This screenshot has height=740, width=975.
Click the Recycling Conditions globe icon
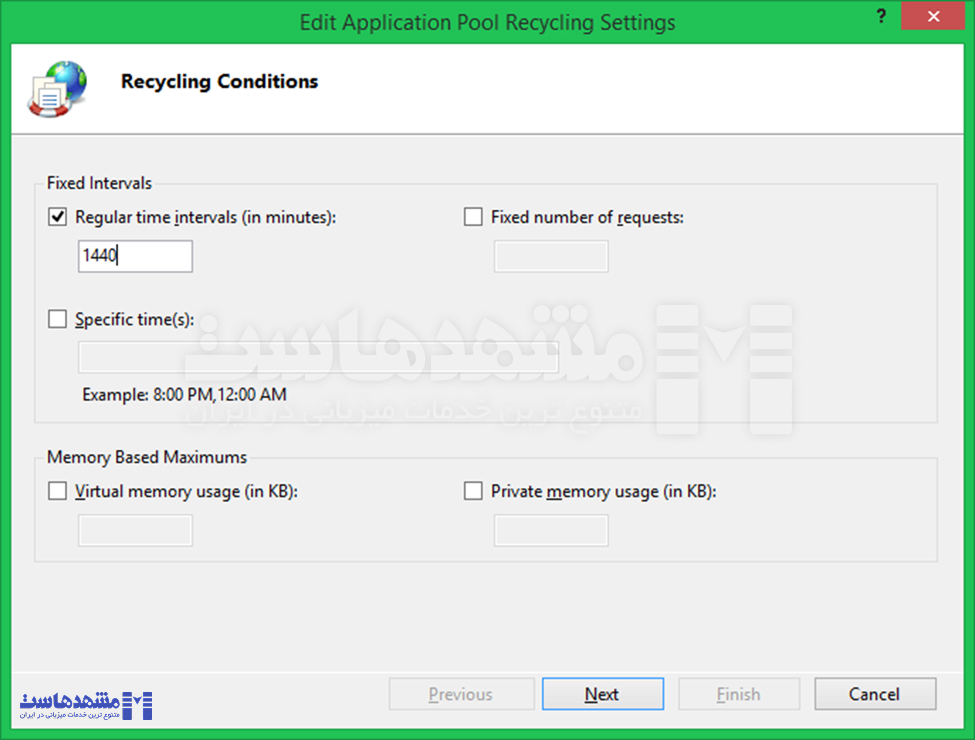57,89
